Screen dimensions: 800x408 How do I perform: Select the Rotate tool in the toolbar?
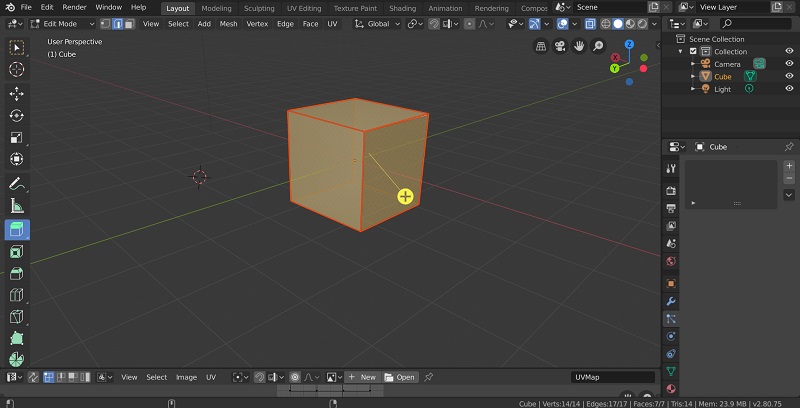(17, 115)
